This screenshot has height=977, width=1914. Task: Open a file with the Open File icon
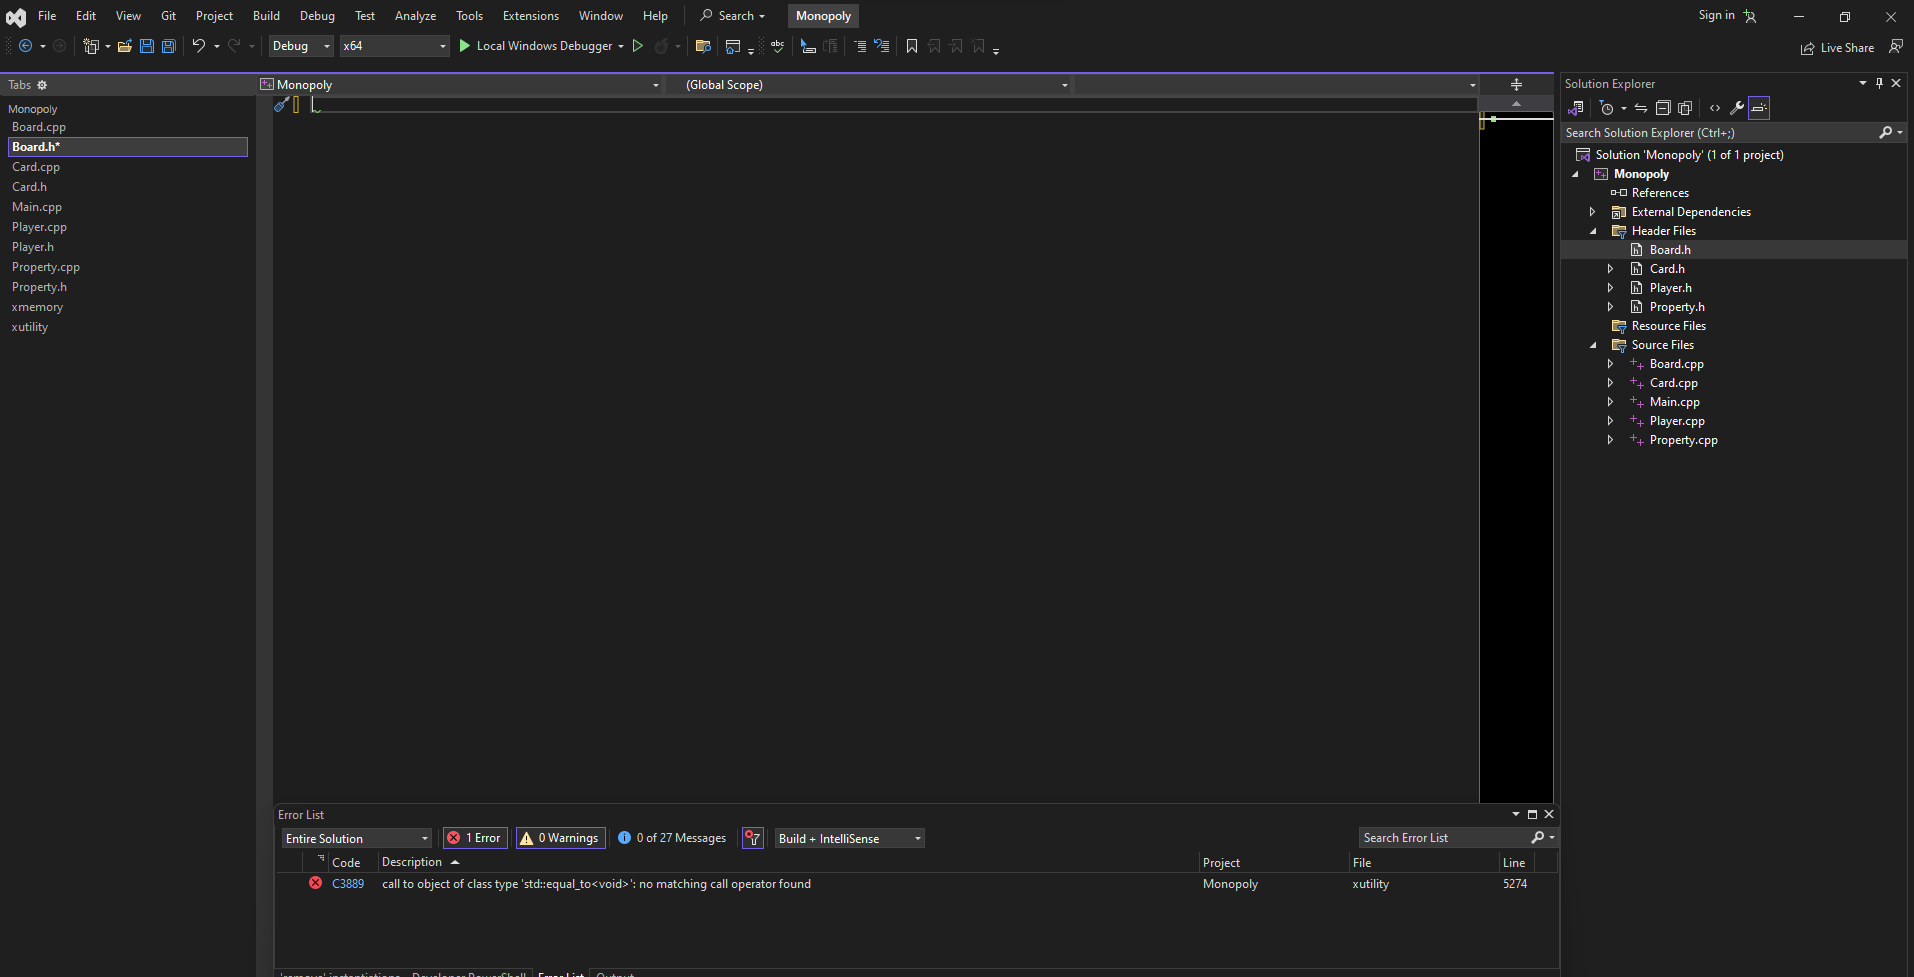[125, 46]
